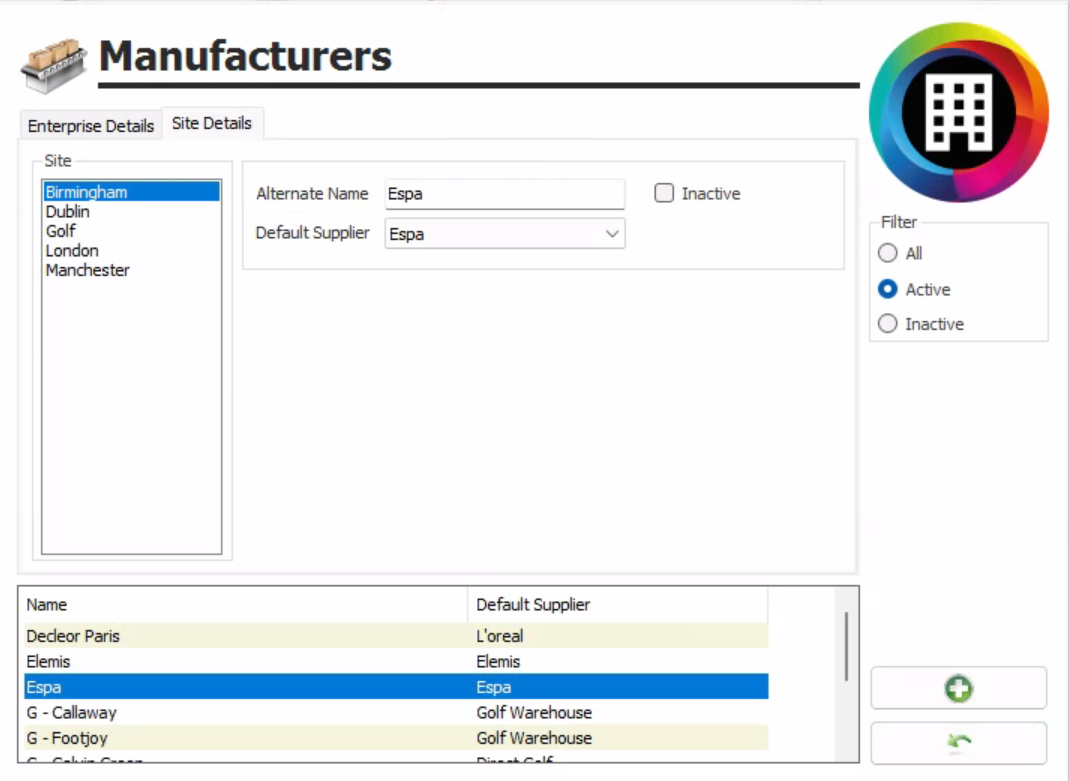Screen dimensions: 1069x781
Task: Choose the Active filter option
Action: (x=887, y=289)
